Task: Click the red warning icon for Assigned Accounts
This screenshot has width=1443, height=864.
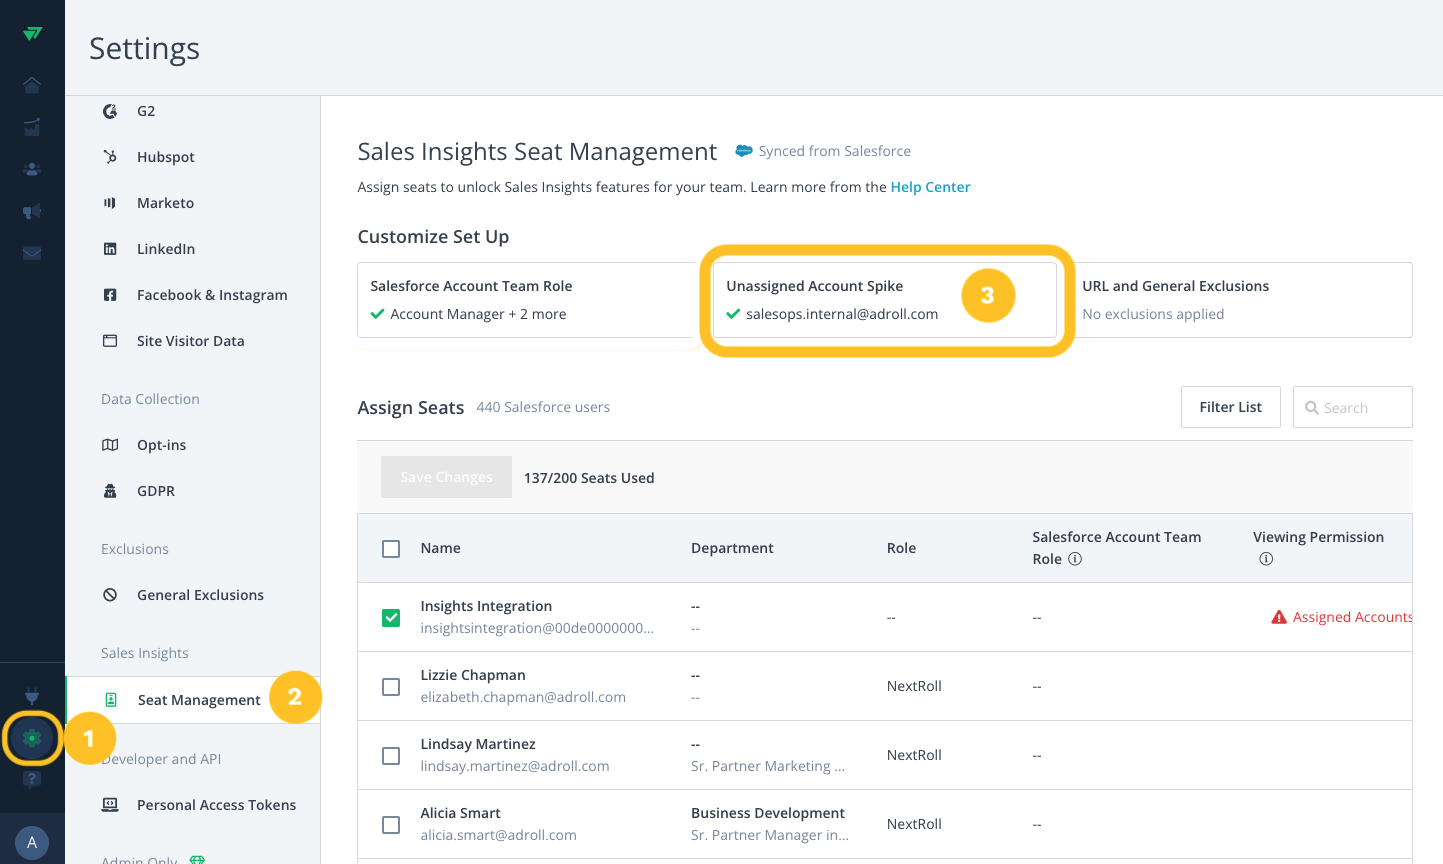Action: 1279,617
